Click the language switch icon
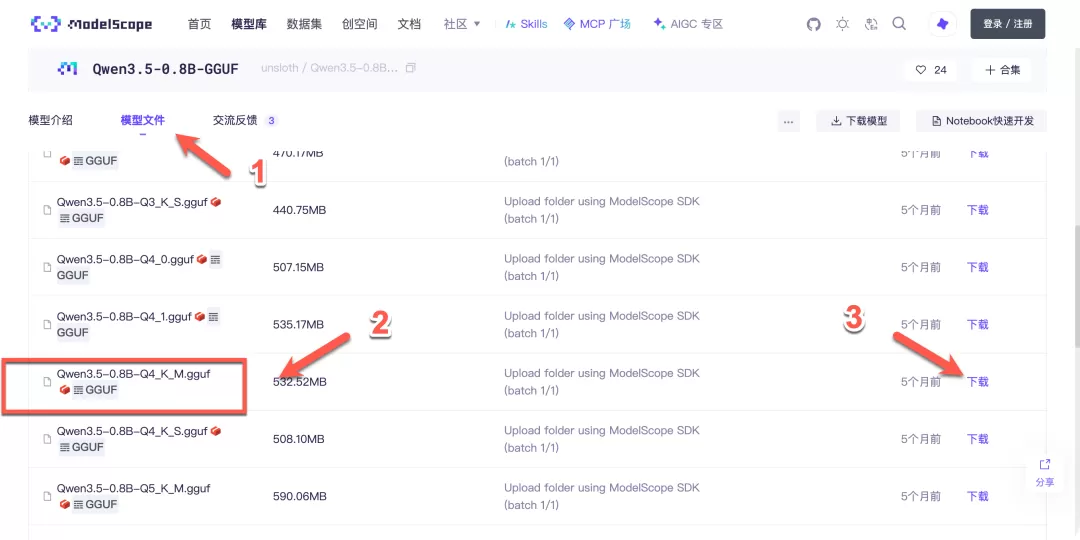Image resolution: width=1080 pixels, height=540 pixels. [x=871, y=24]
